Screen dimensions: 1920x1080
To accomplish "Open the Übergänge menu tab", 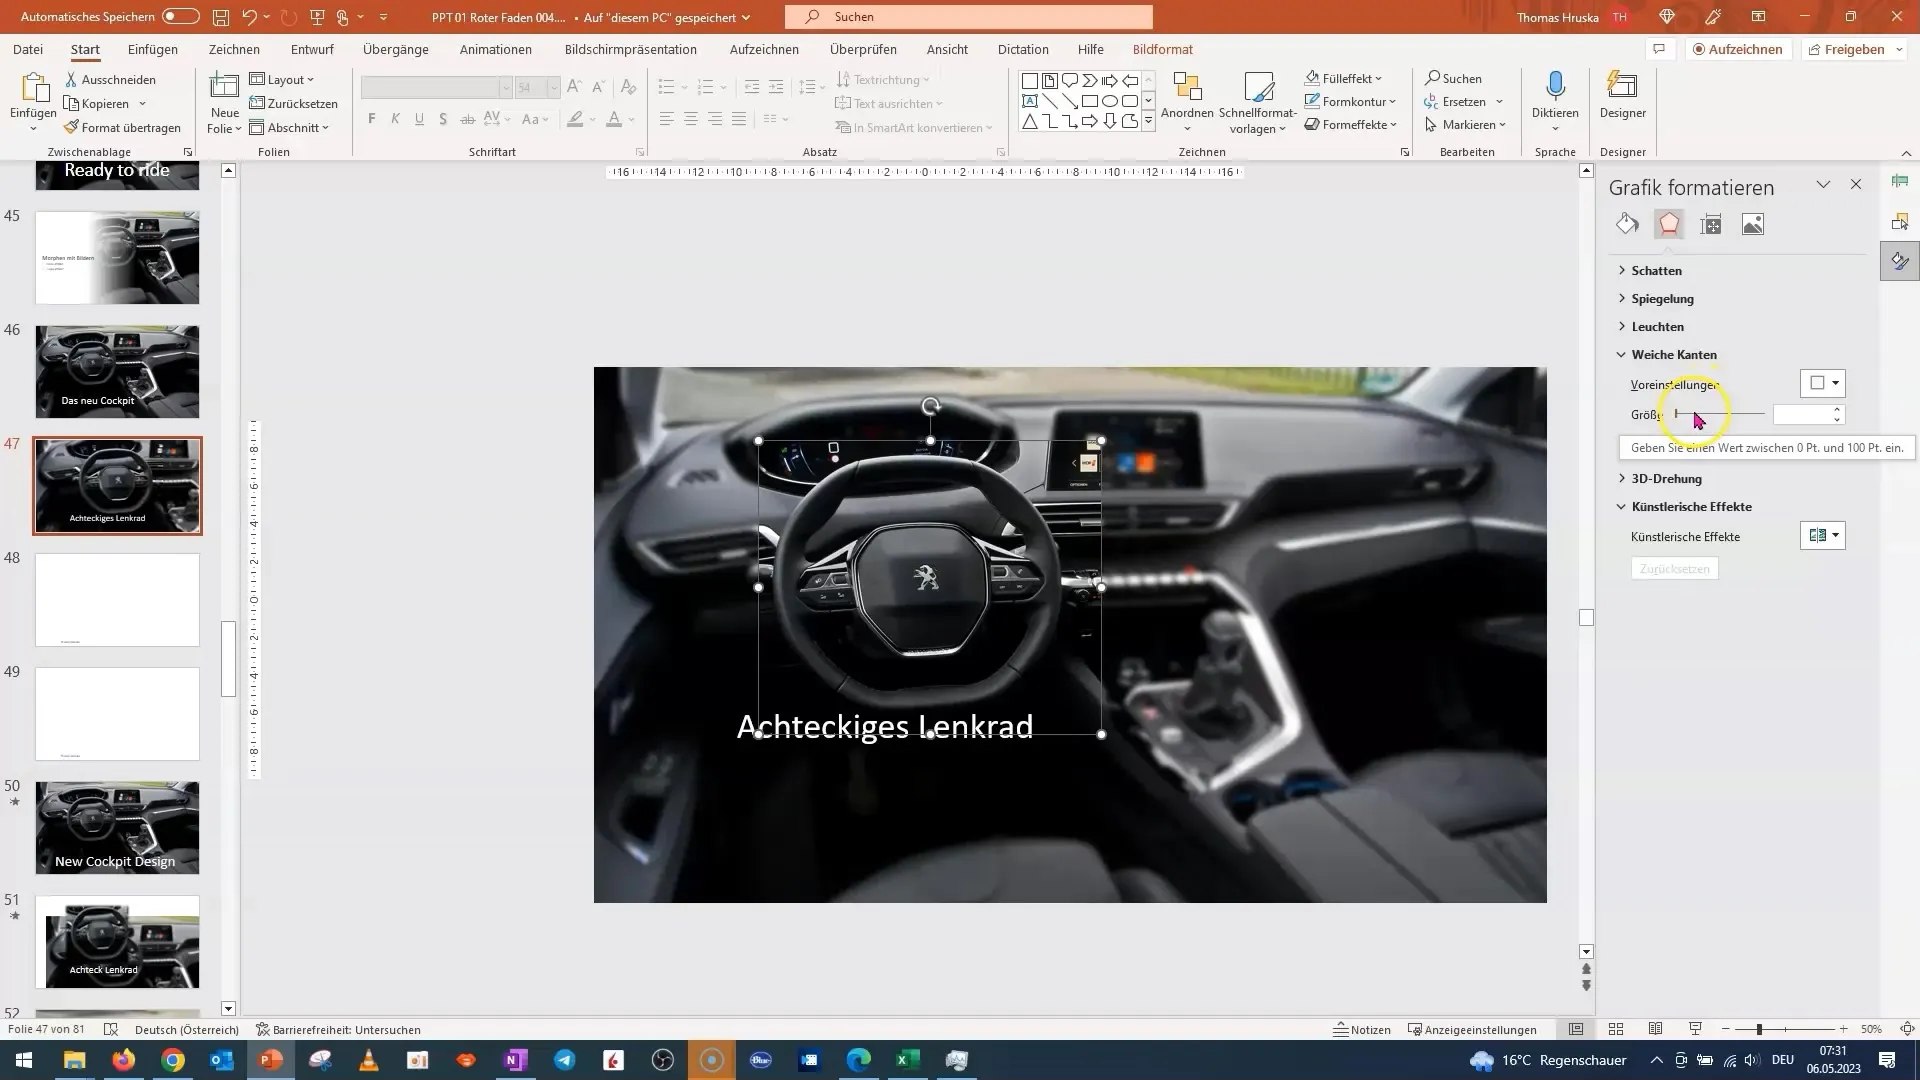I will pos(394,49).
